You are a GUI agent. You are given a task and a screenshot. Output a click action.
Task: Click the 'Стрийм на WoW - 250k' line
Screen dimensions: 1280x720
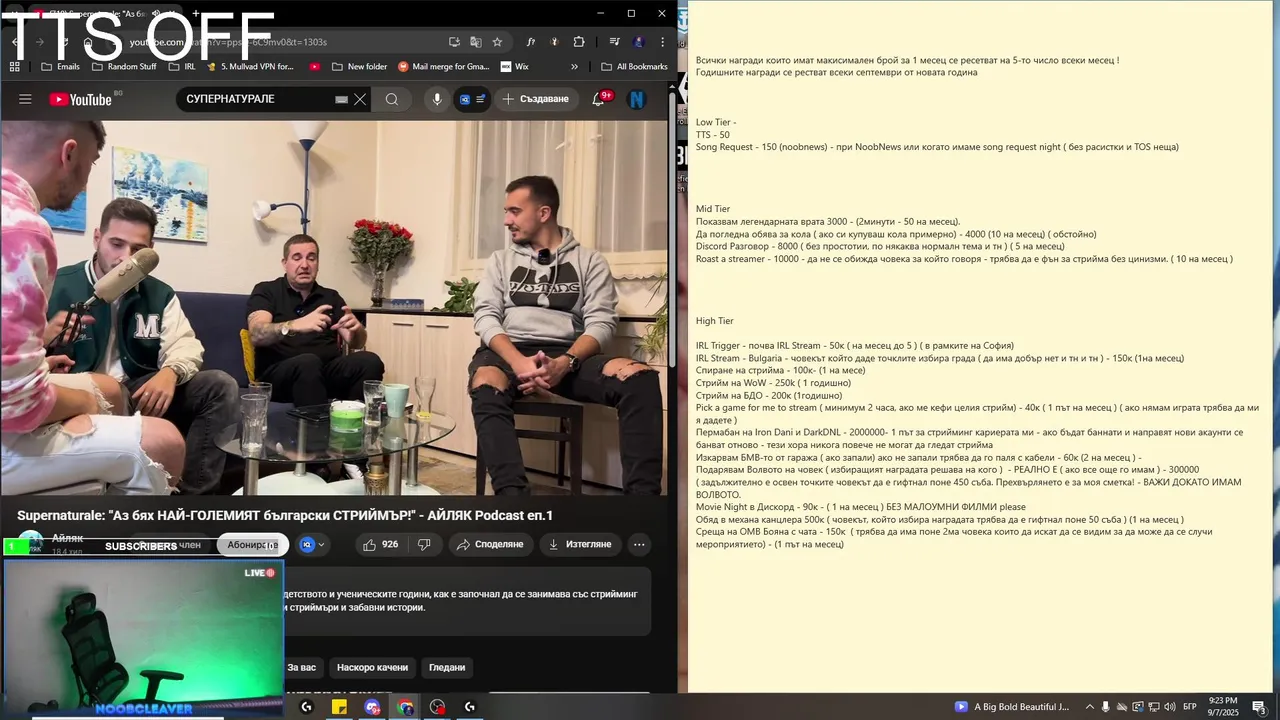pos(774,383)
